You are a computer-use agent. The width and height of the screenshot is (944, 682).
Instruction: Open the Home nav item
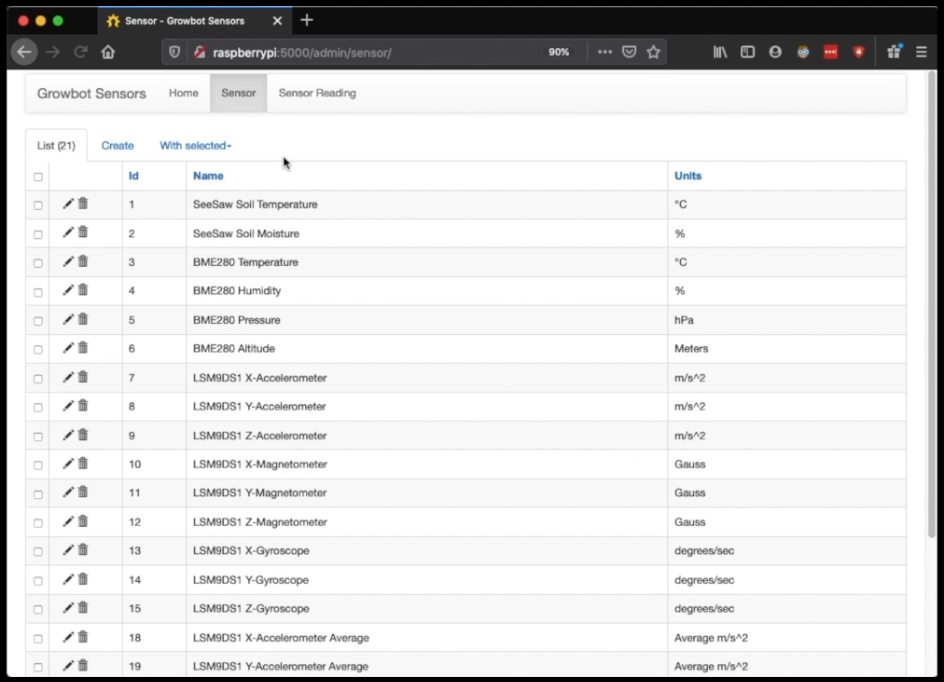(x=183, y=93)
